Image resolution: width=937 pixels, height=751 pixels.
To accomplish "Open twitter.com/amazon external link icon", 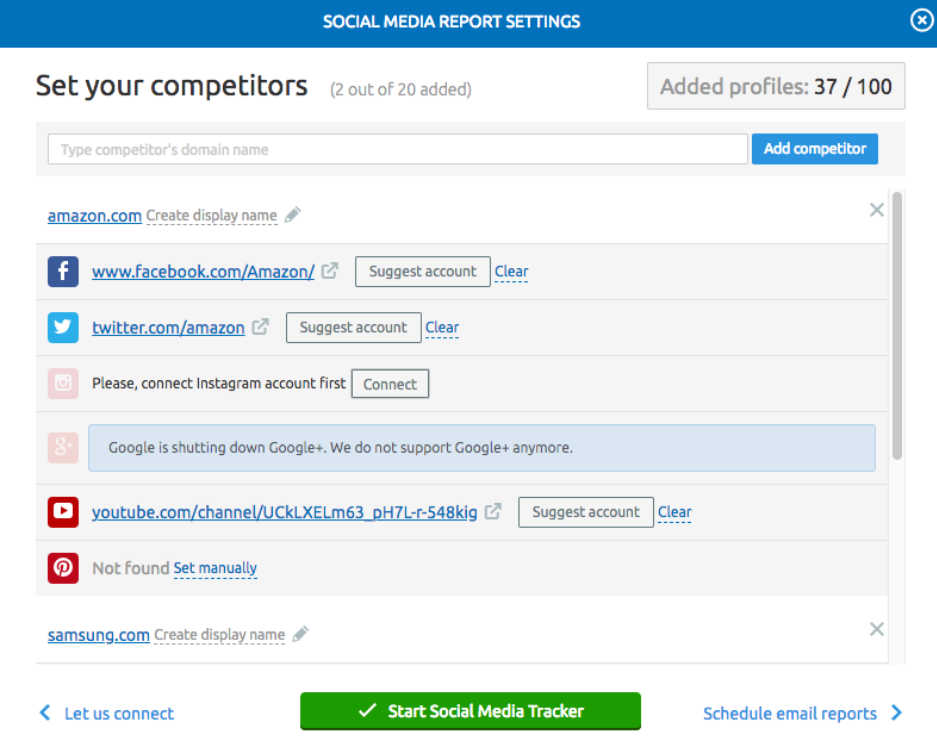I will pos(260,327).
